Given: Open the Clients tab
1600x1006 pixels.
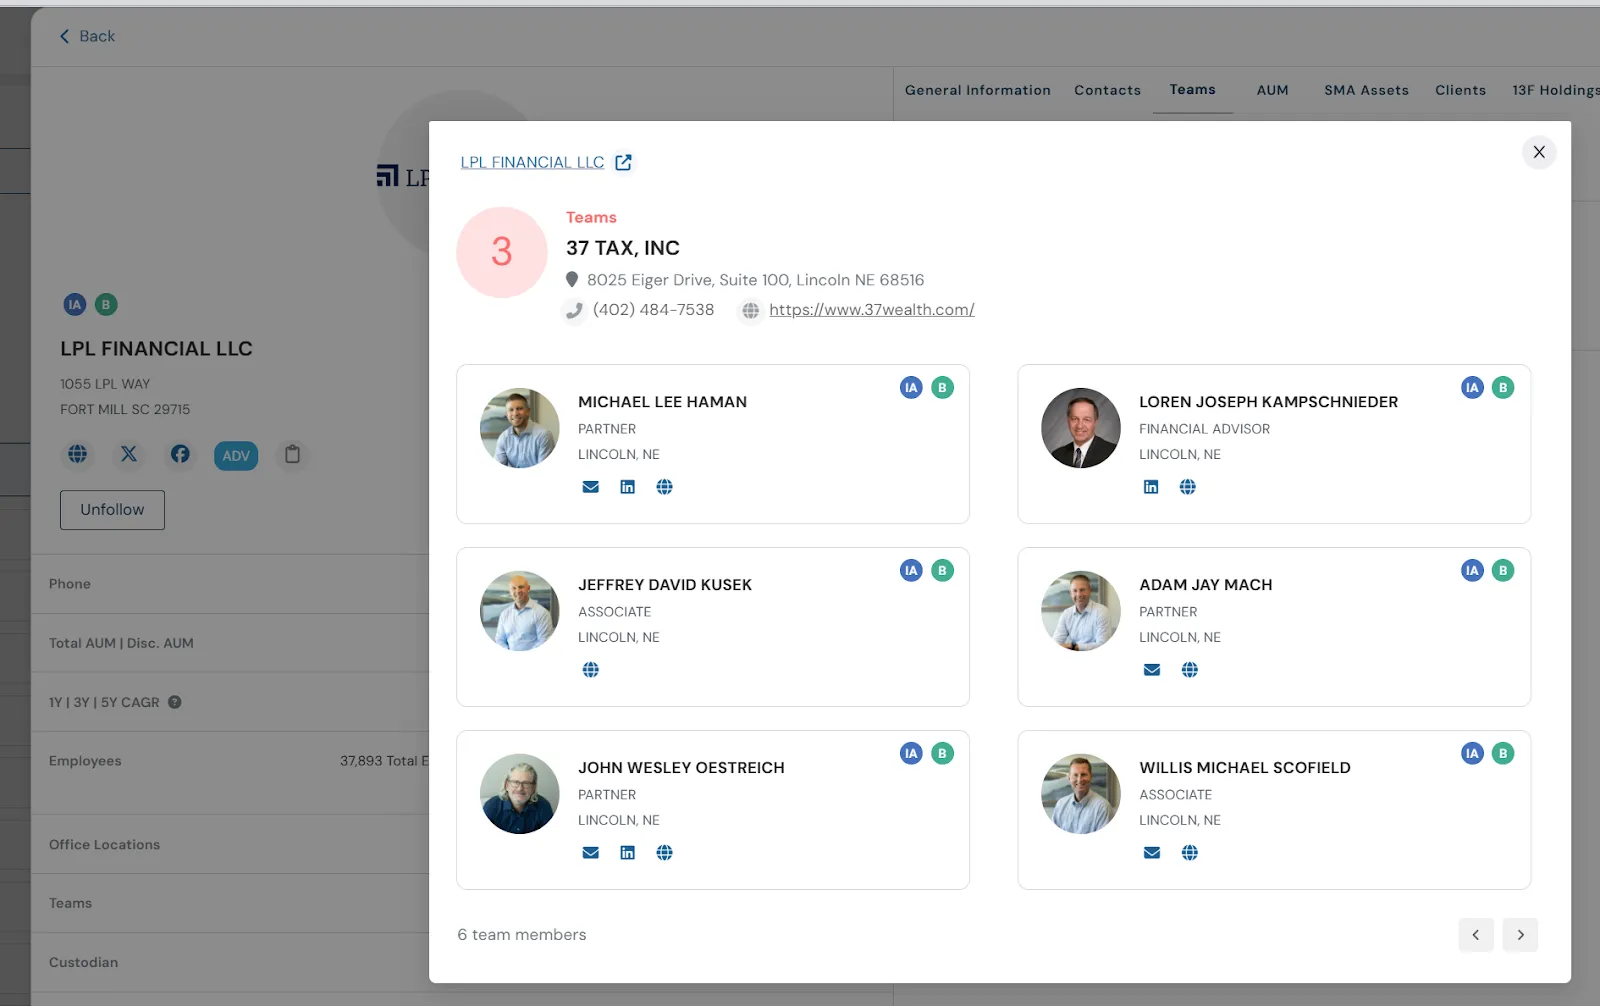Looking at the screenshot, I should 1461,90.
